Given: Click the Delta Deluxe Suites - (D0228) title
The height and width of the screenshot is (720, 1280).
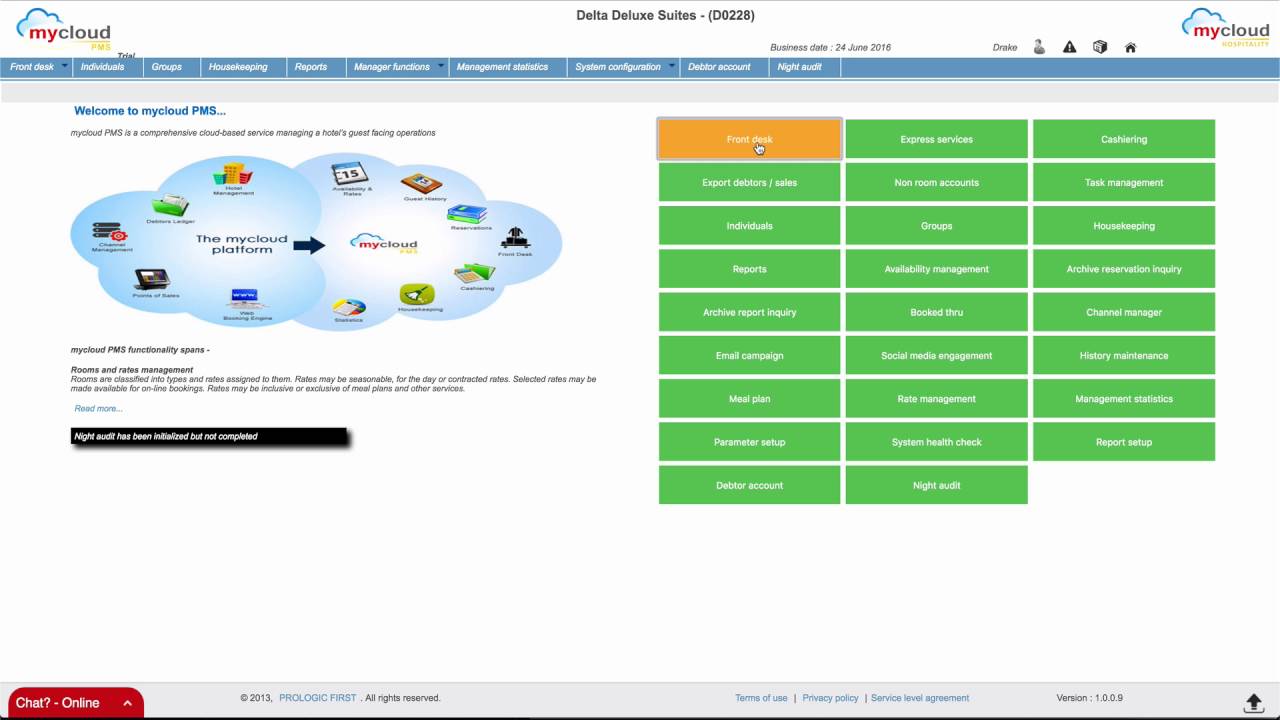Looking at the screenshot, I should pyautogui.click(x=665, y=15).
